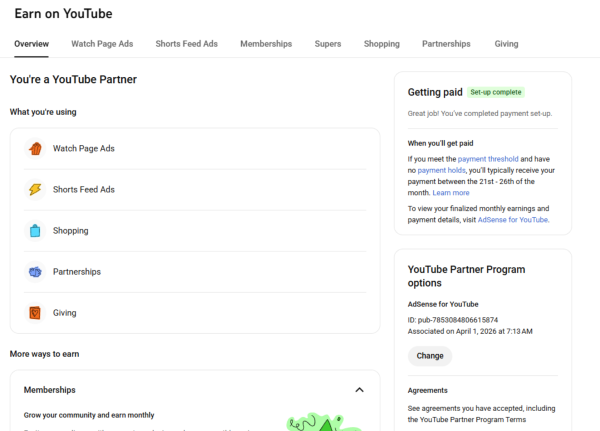Click the Getting paid heading
Viewport: 600px width, 431px height.
point(435,92)
